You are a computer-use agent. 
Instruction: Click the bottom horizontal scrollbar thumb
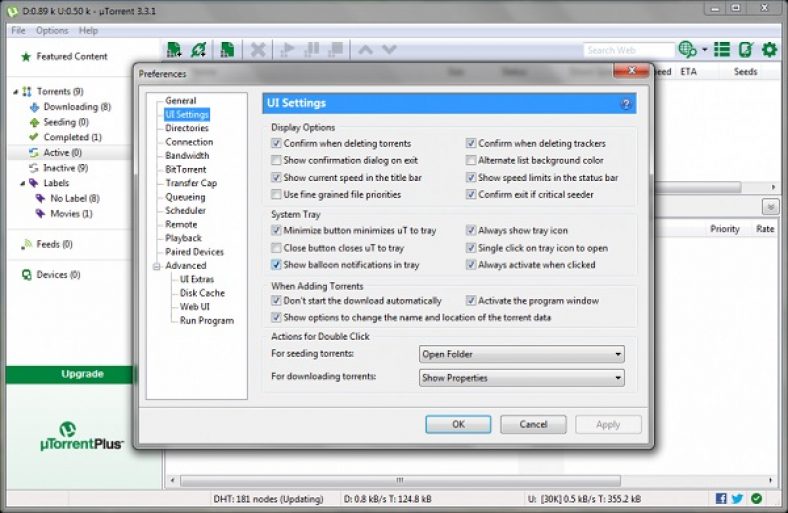[x=400, y=480]
